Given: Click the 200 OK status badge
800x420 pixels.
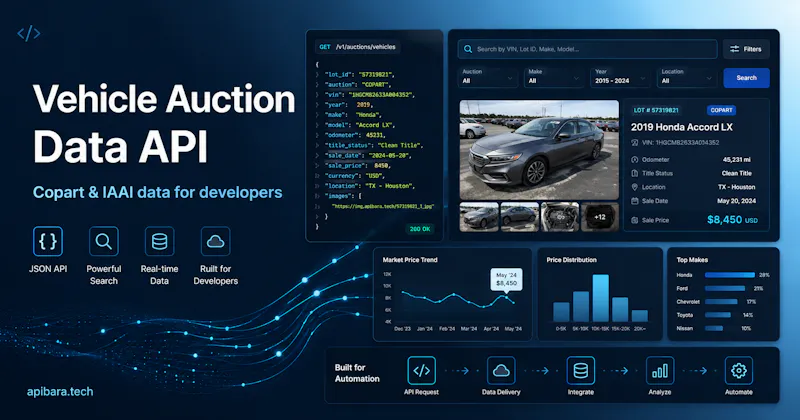Looking at the screenshot, I should (420, 229).
